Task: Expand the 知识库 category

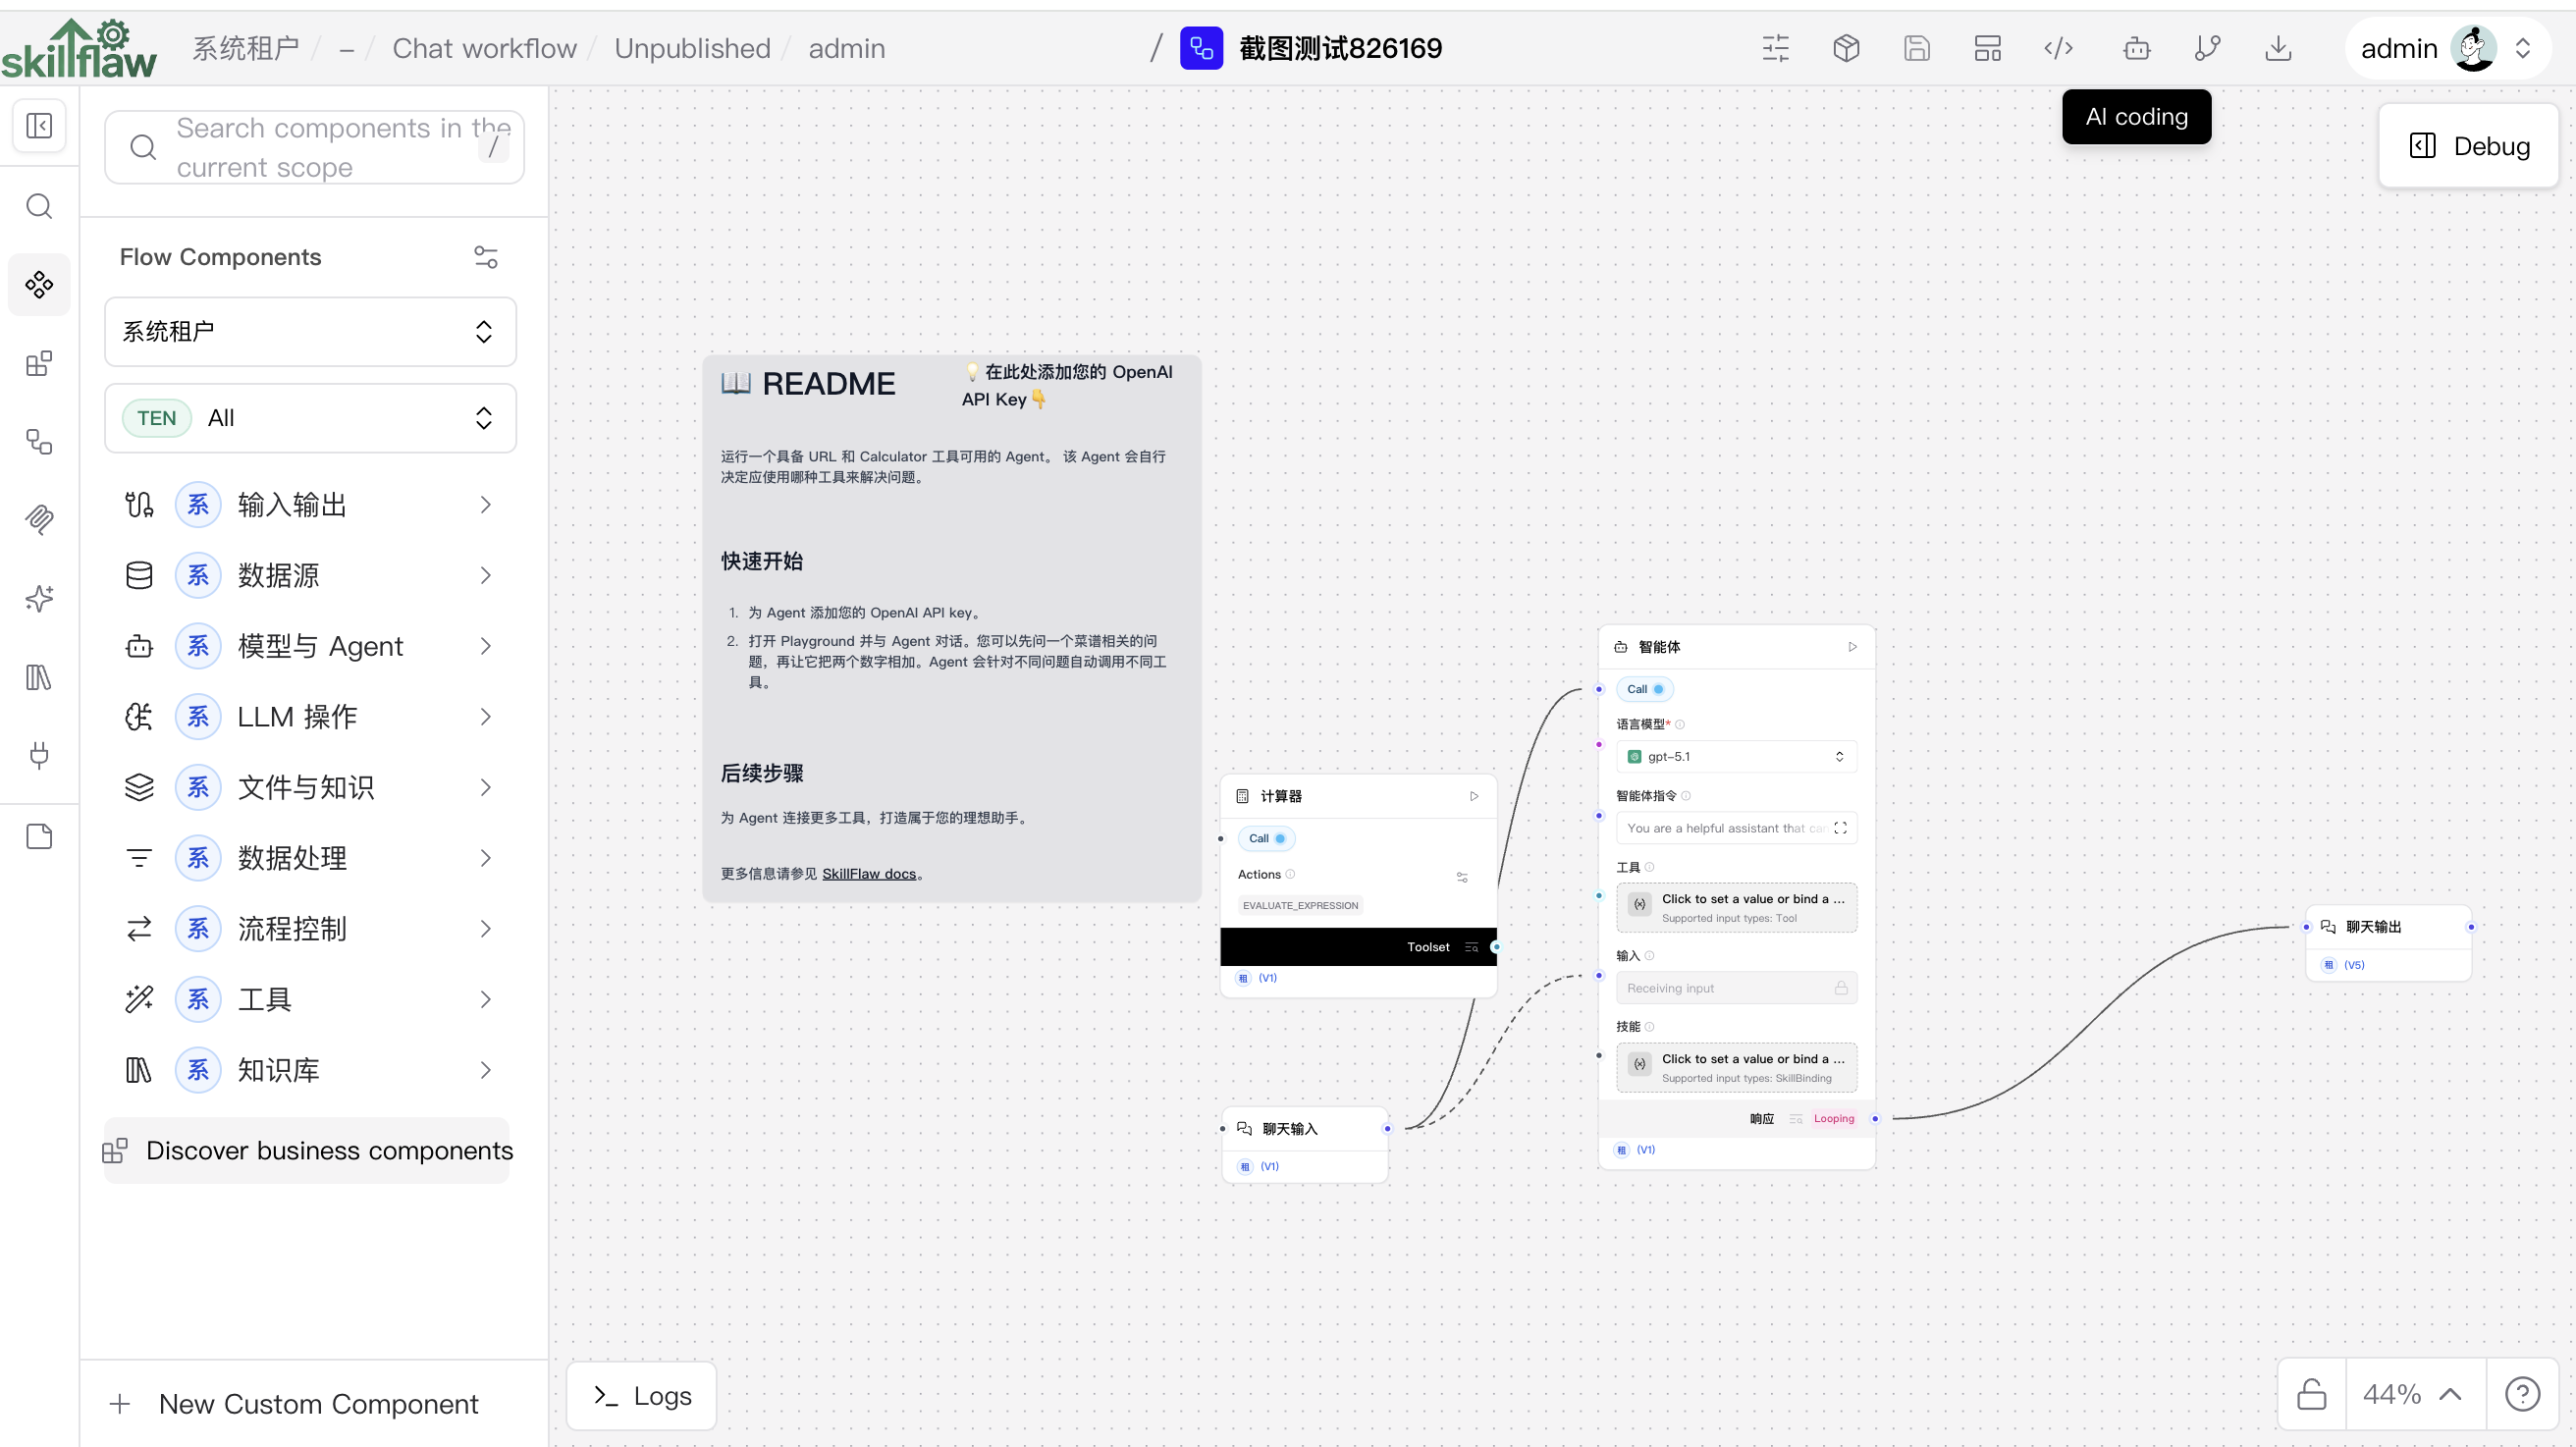Action: click(x=310, y=1070)
